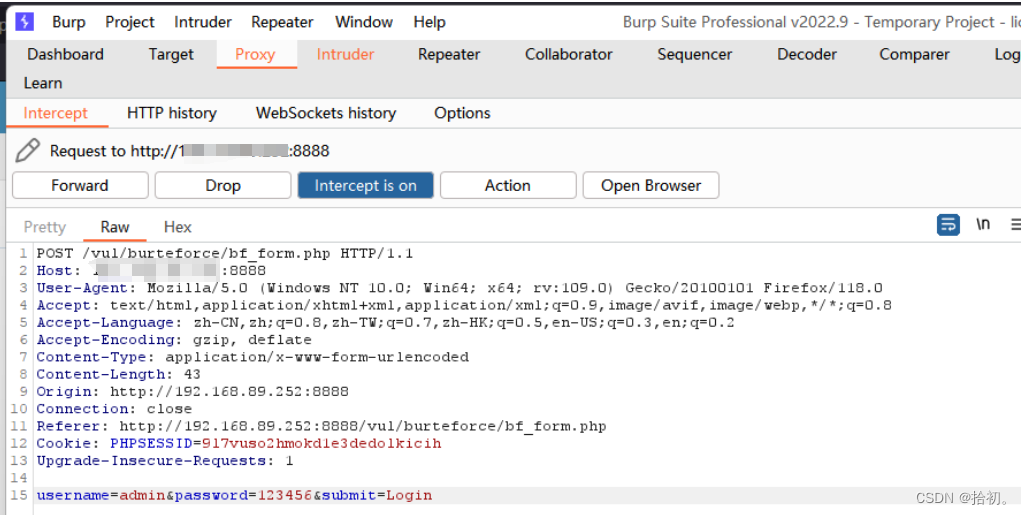Open the Sequencer tab

694,54
